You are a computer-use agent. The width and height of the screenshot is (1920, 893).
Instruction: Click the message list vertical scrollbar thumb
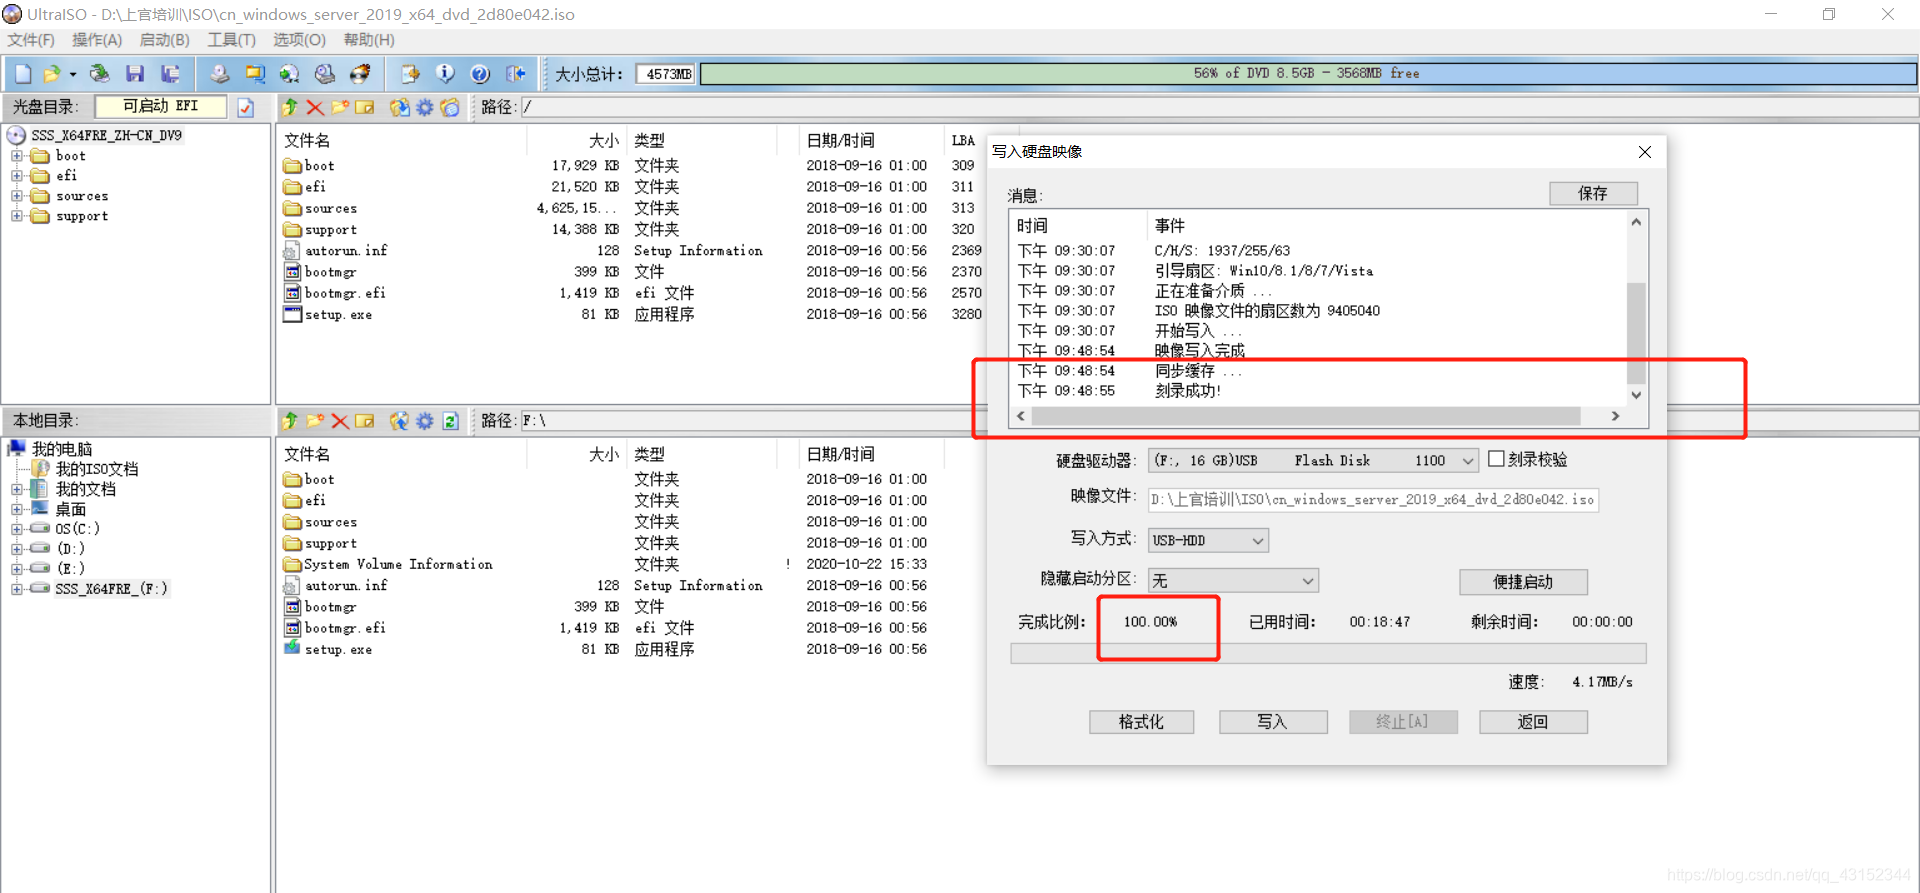tap(1636, 333)
